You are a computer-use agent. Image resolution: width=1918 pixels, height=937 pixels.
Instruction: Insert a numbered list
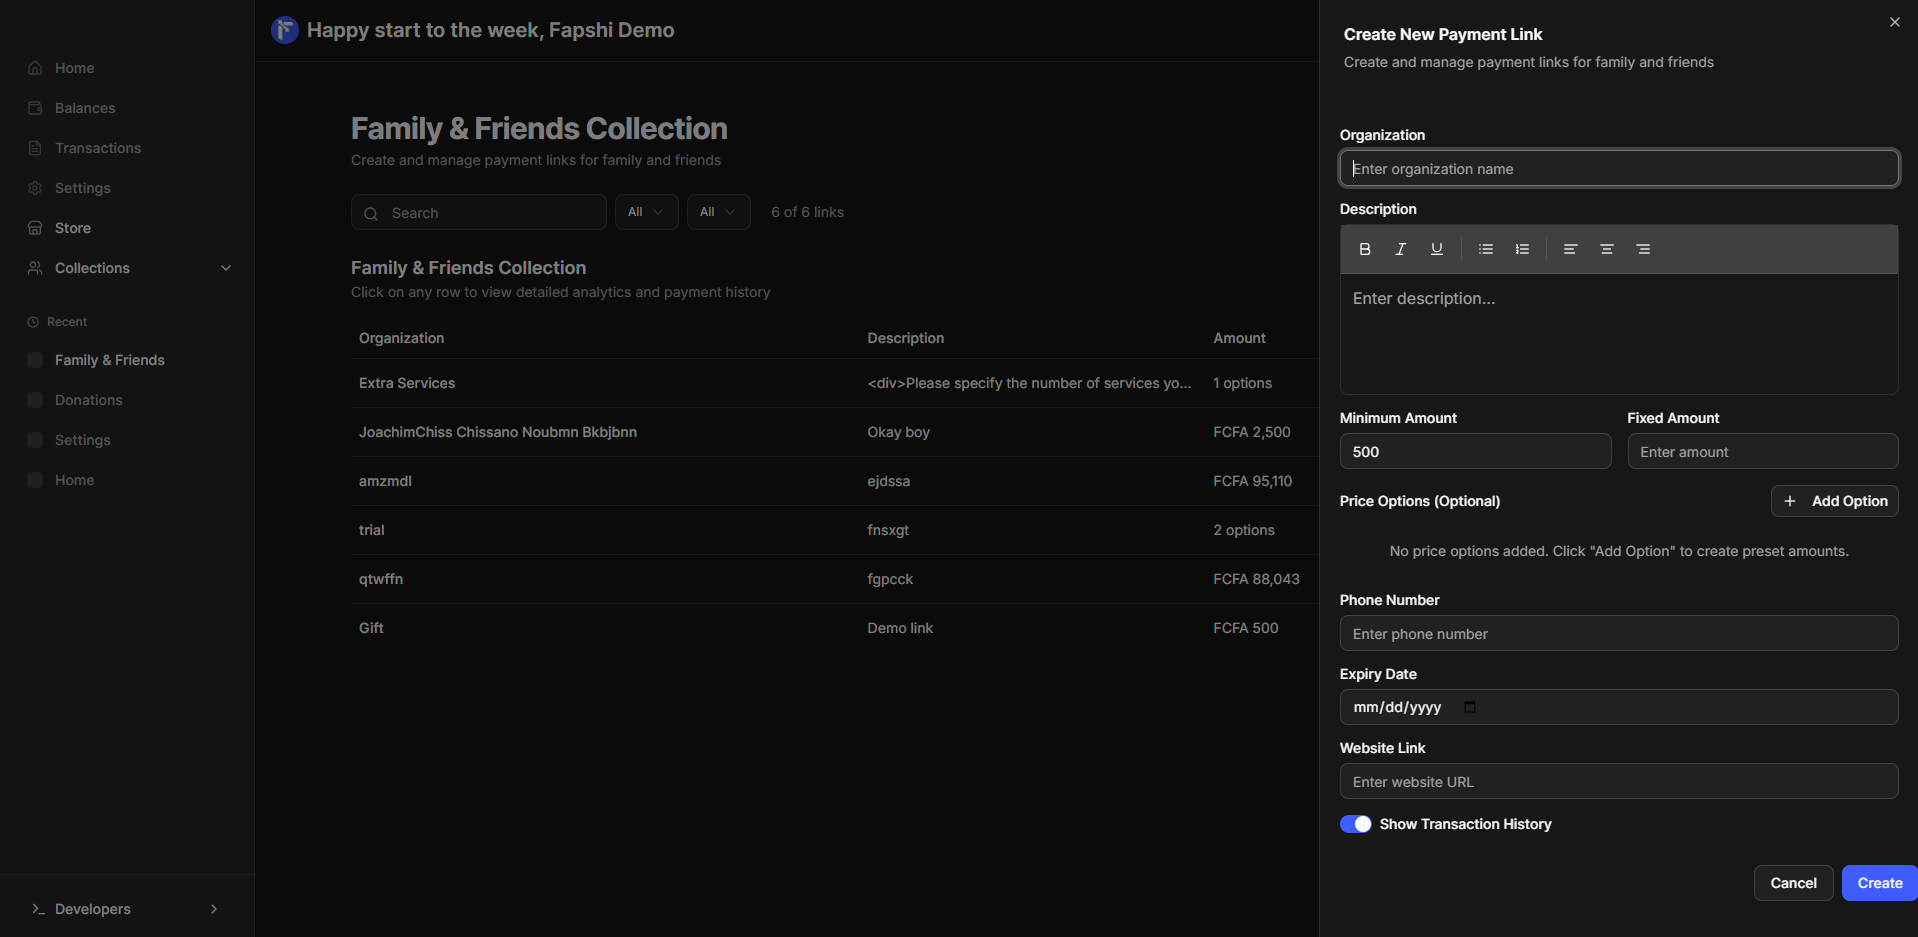[x=1522, y=249]
